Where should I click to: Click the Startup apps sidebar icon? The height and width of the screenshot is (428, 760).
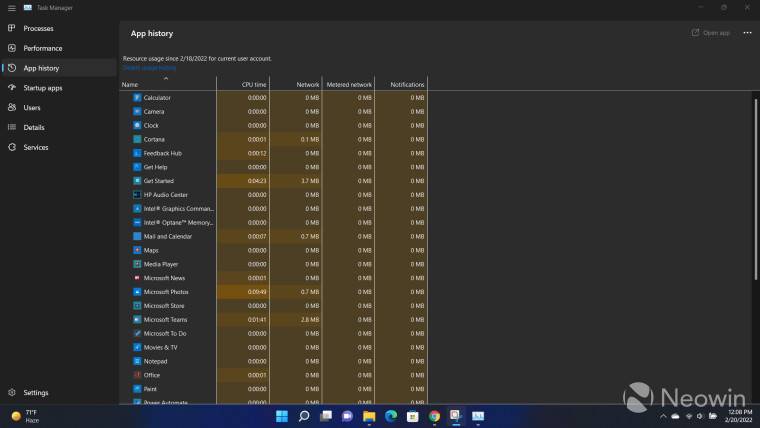coord(12,88)
